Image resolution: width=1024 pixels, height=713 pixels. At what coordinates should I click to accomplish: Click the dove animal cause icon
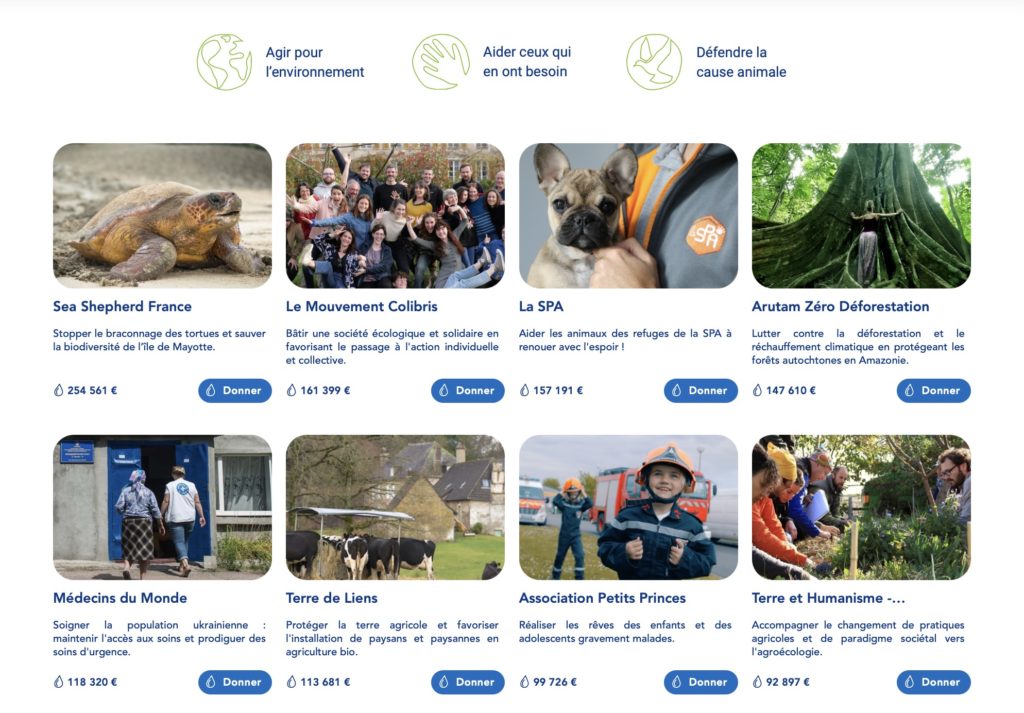coord(654,62)
